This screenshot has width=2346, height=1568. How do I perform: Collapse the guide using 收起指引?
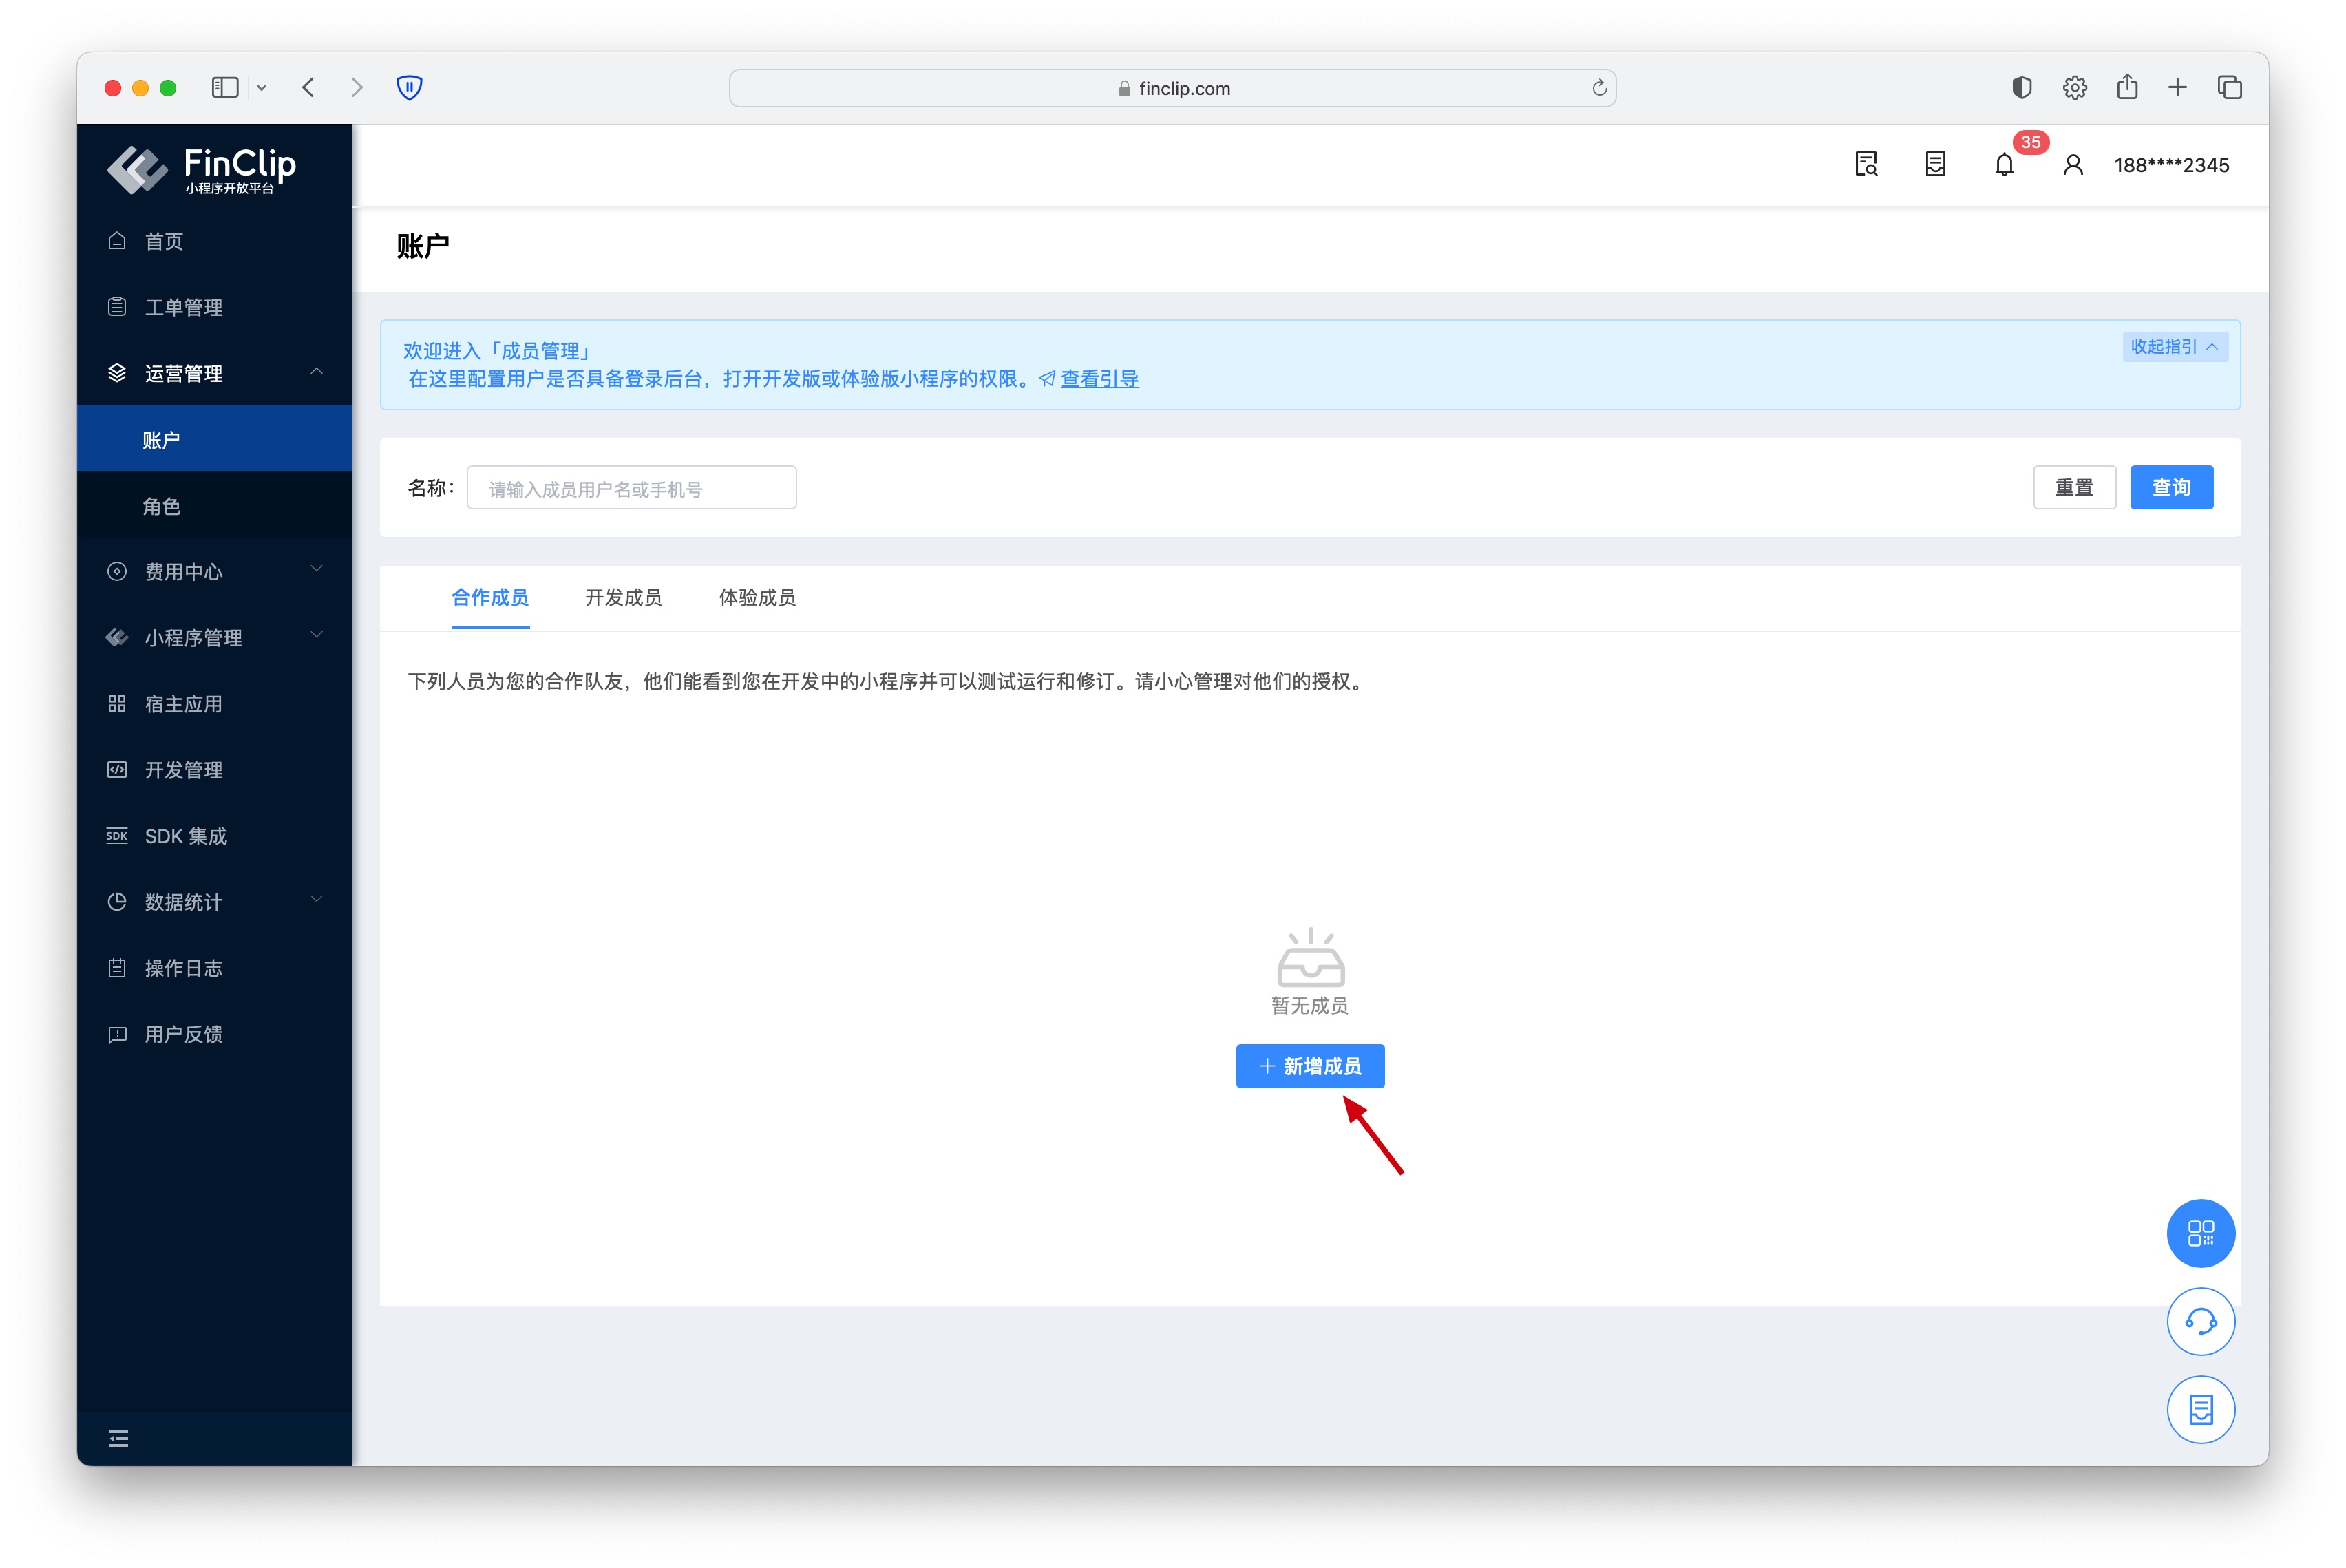tap(2174, 347)
